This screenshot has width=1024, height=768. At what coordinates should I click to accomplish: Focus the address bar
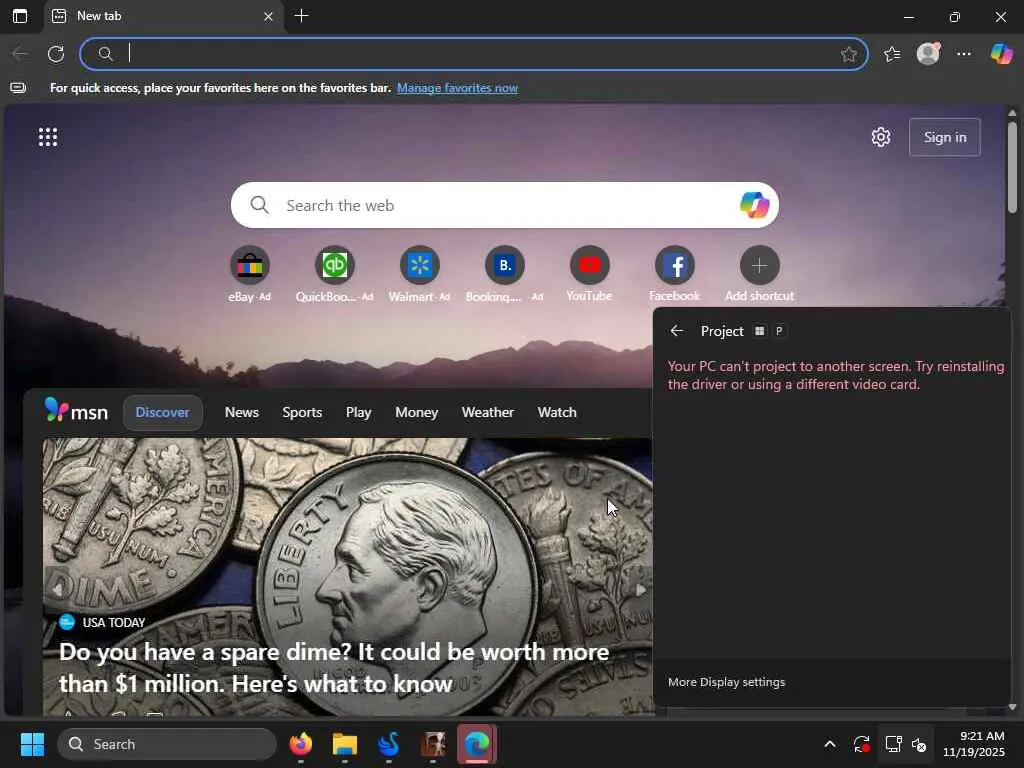(x=474, y=54)
